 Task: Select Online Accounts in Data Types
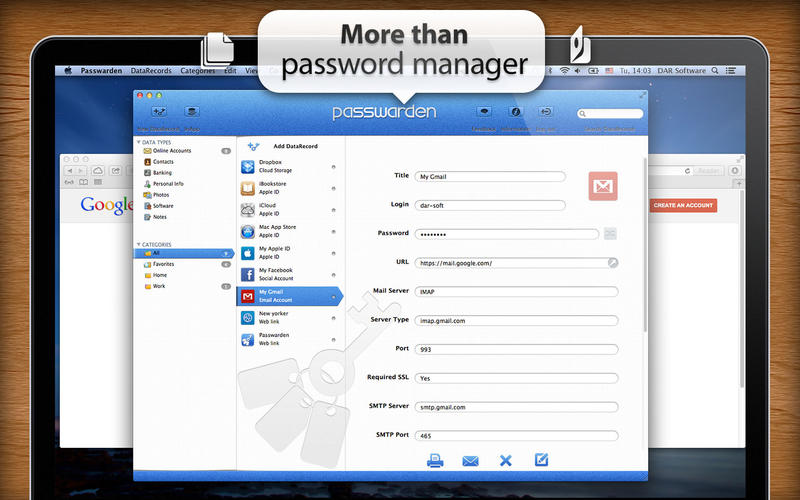[x=184, y=151]
